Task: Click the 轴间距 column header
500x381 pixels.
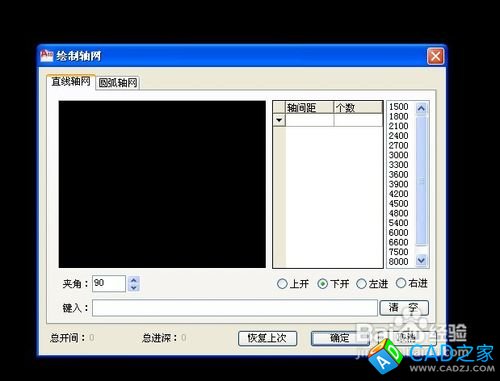Action: 309,108
